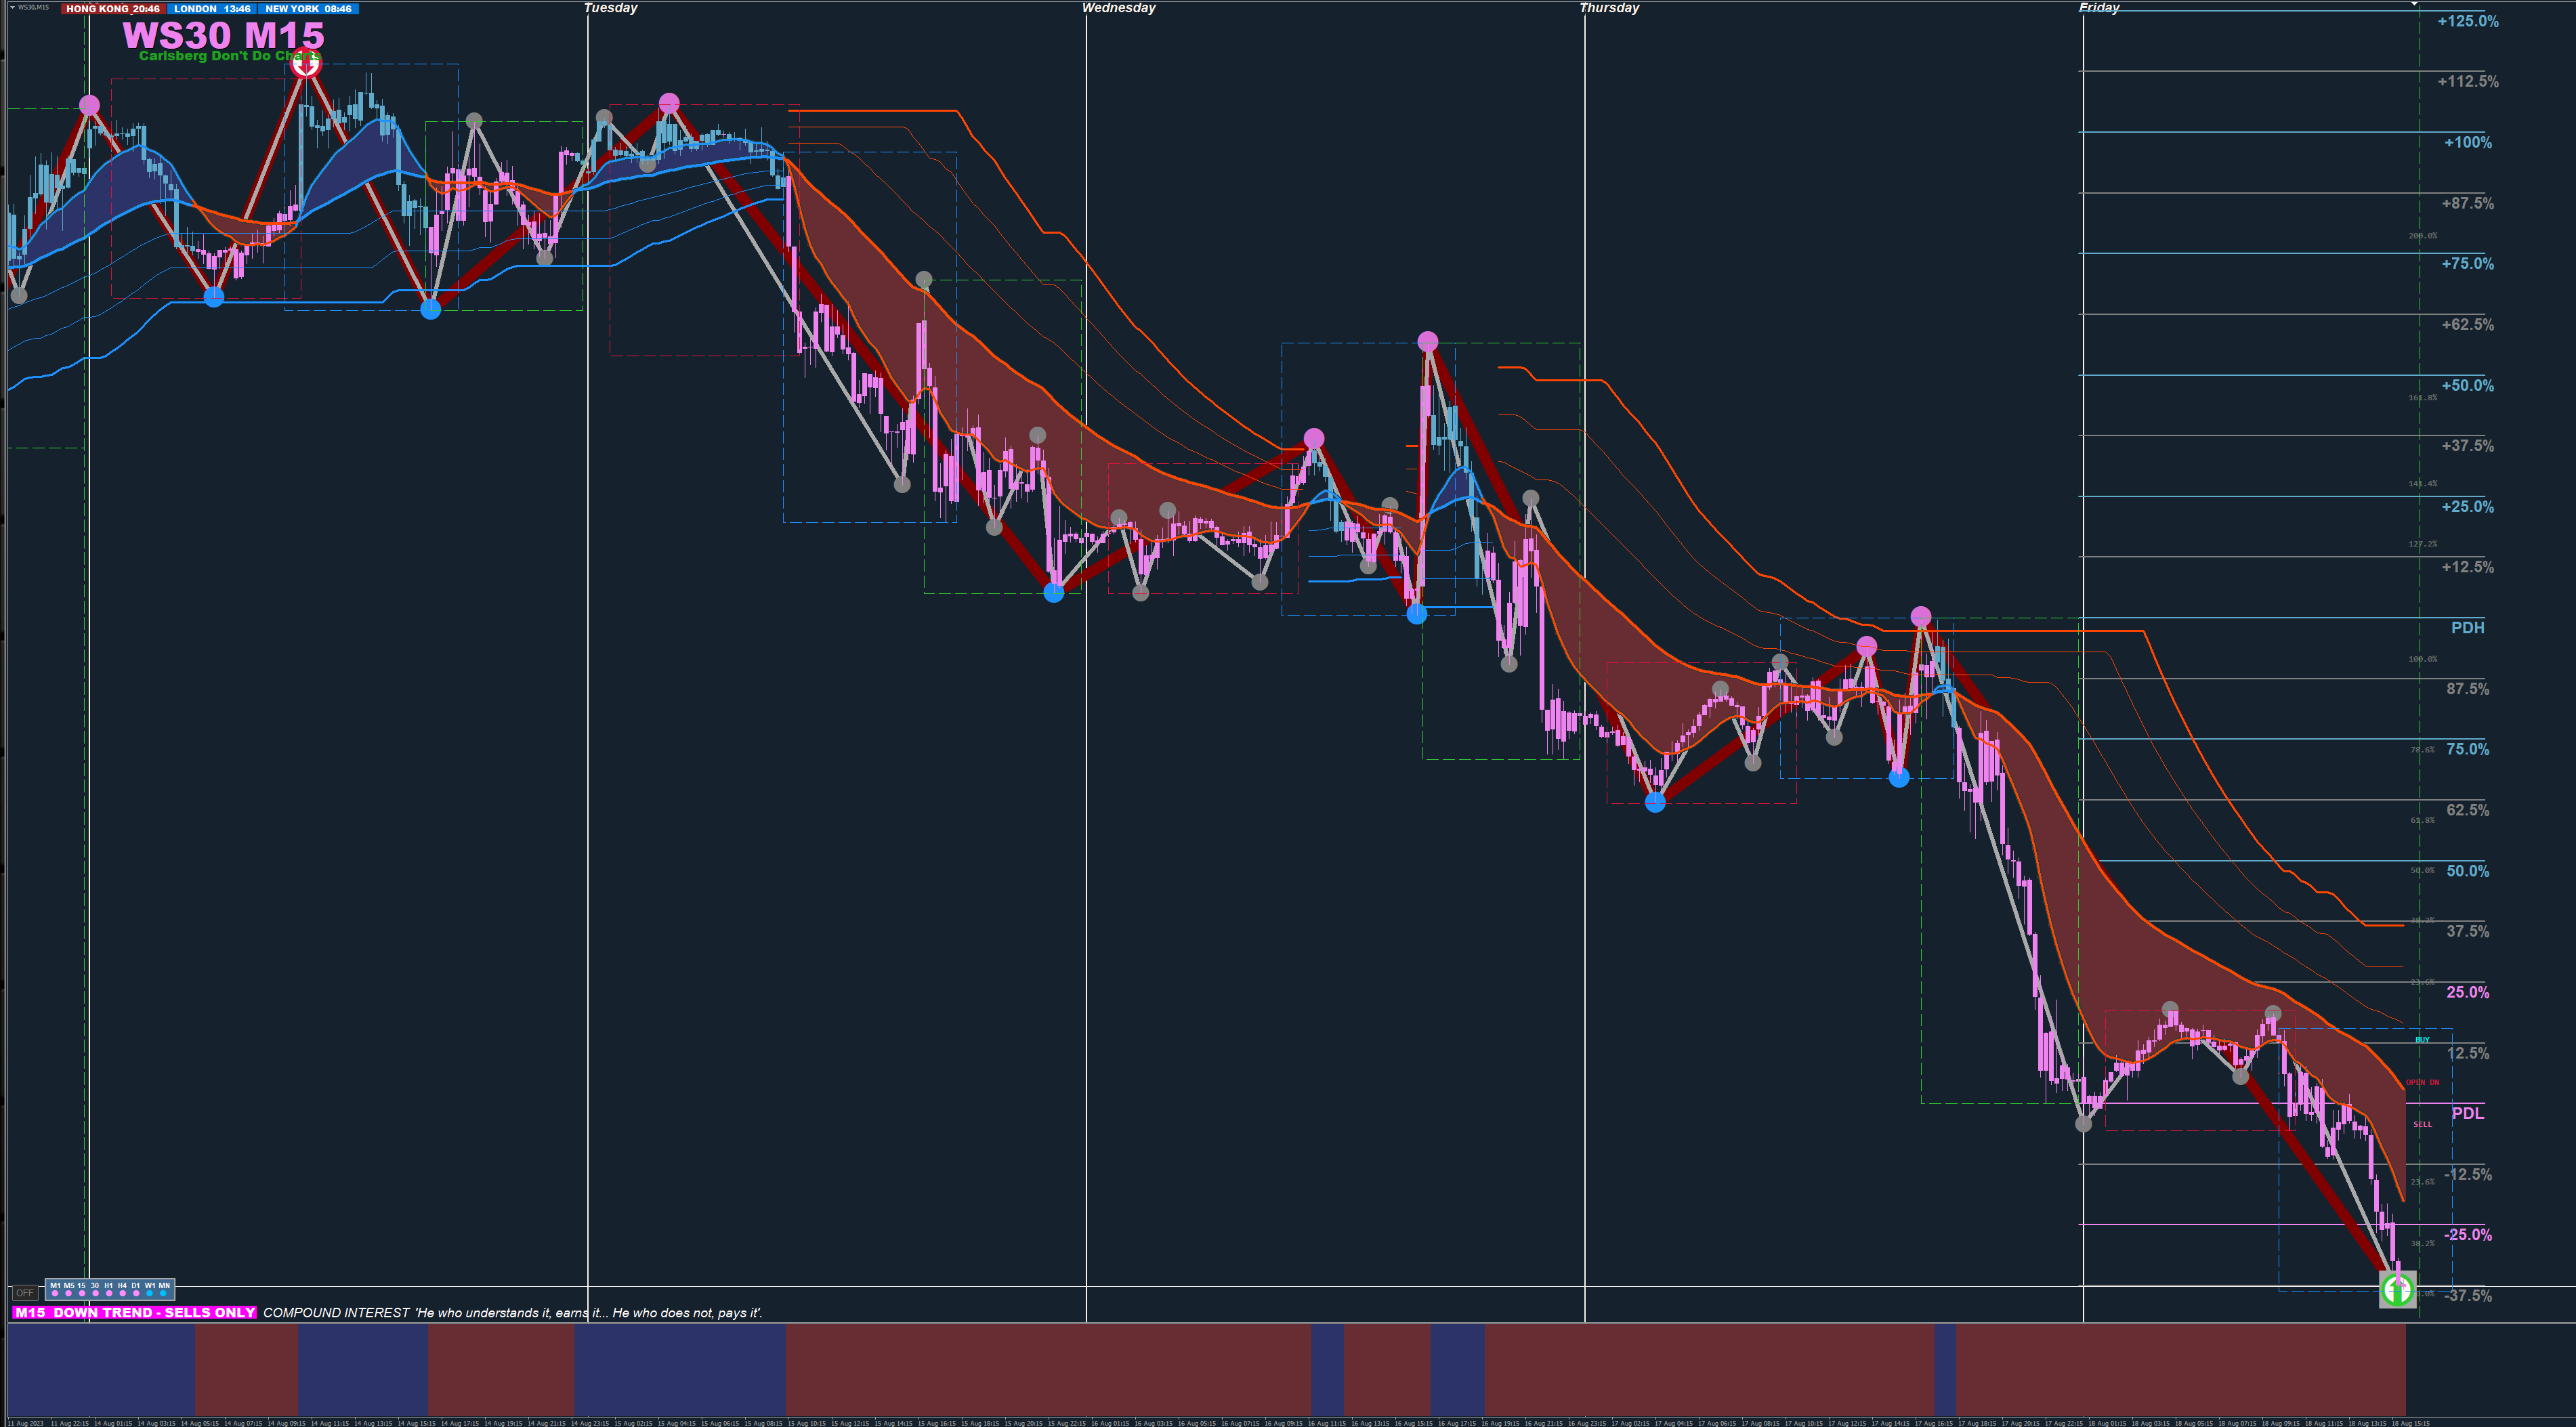The height and width of the screenshot is (1427, 2576).
Task: Click the London 13:46 session label
Action: 212,9
